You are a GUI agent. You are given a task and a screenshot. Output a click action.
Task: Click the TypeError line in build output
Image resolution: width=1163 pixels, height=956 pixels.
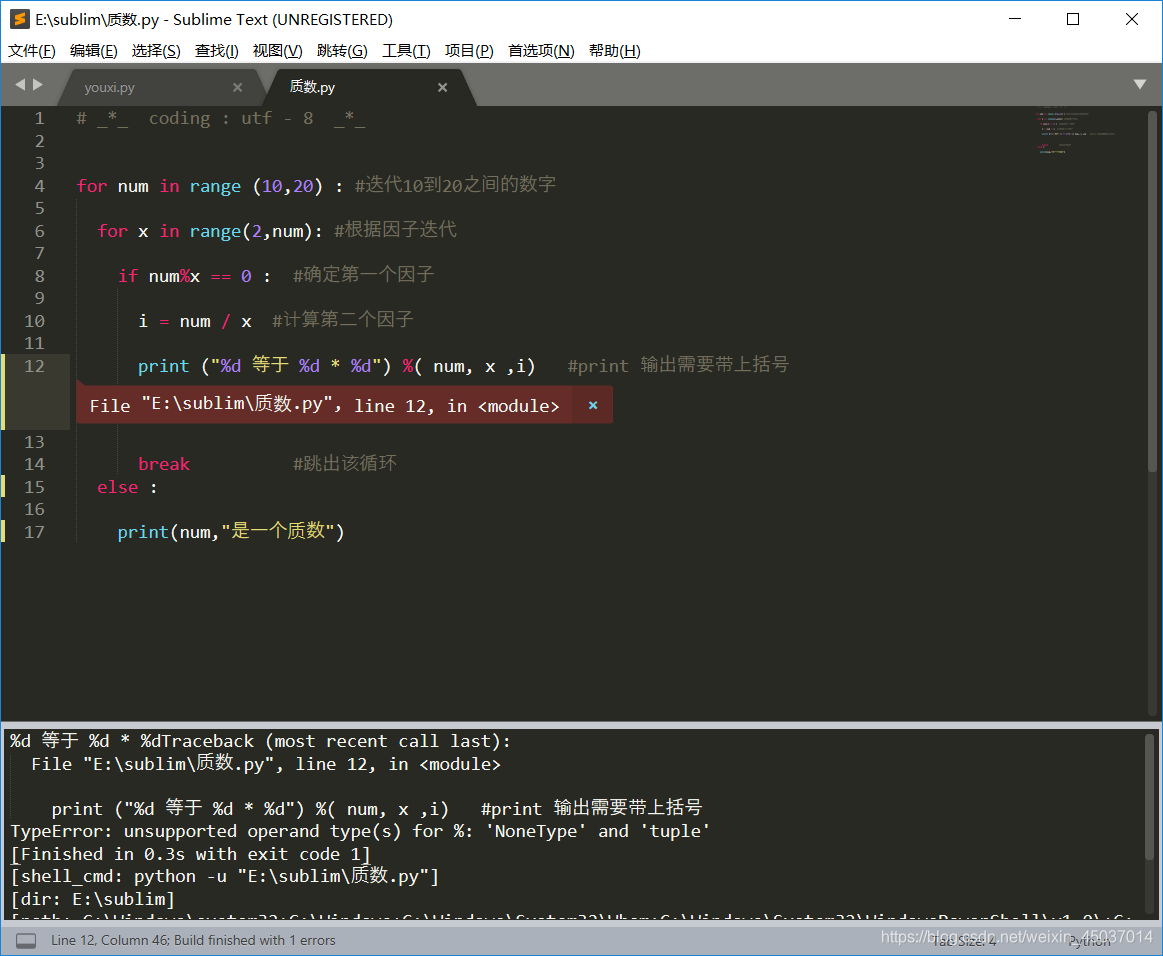coord(360,831)
